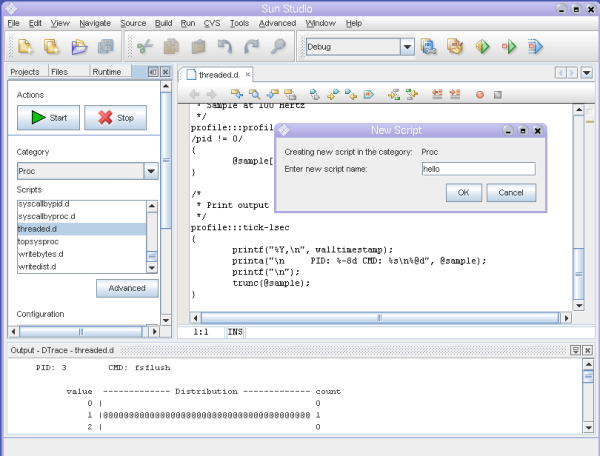Viewport: 600px width, 456px height.
Task: Click the Shift Line Right icon
Action: tap(455, 94)
